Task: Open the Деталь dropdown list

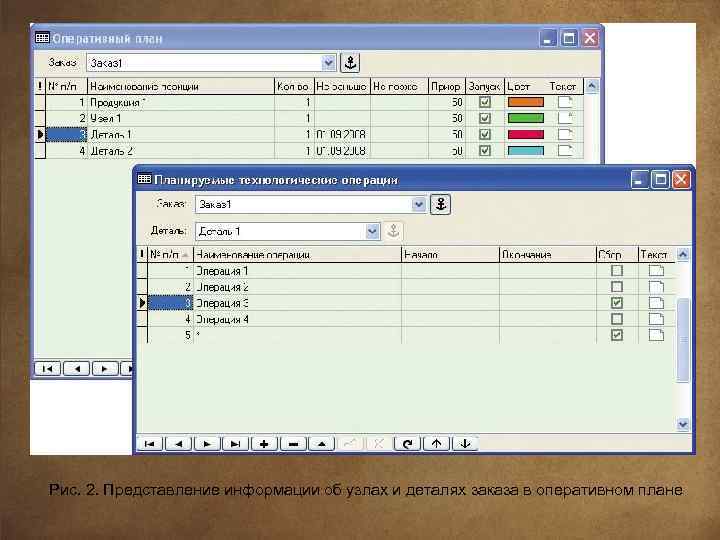Action: 372,231
